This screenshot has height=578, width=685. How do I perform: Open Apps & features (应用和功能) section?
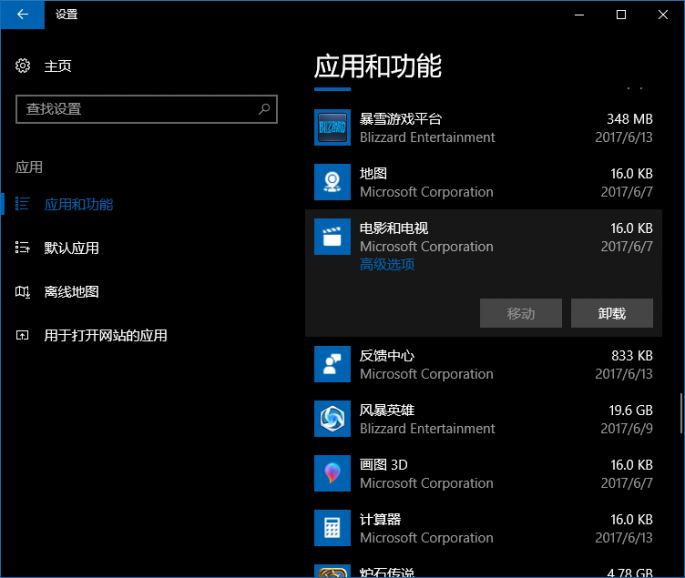coord(78,204)
